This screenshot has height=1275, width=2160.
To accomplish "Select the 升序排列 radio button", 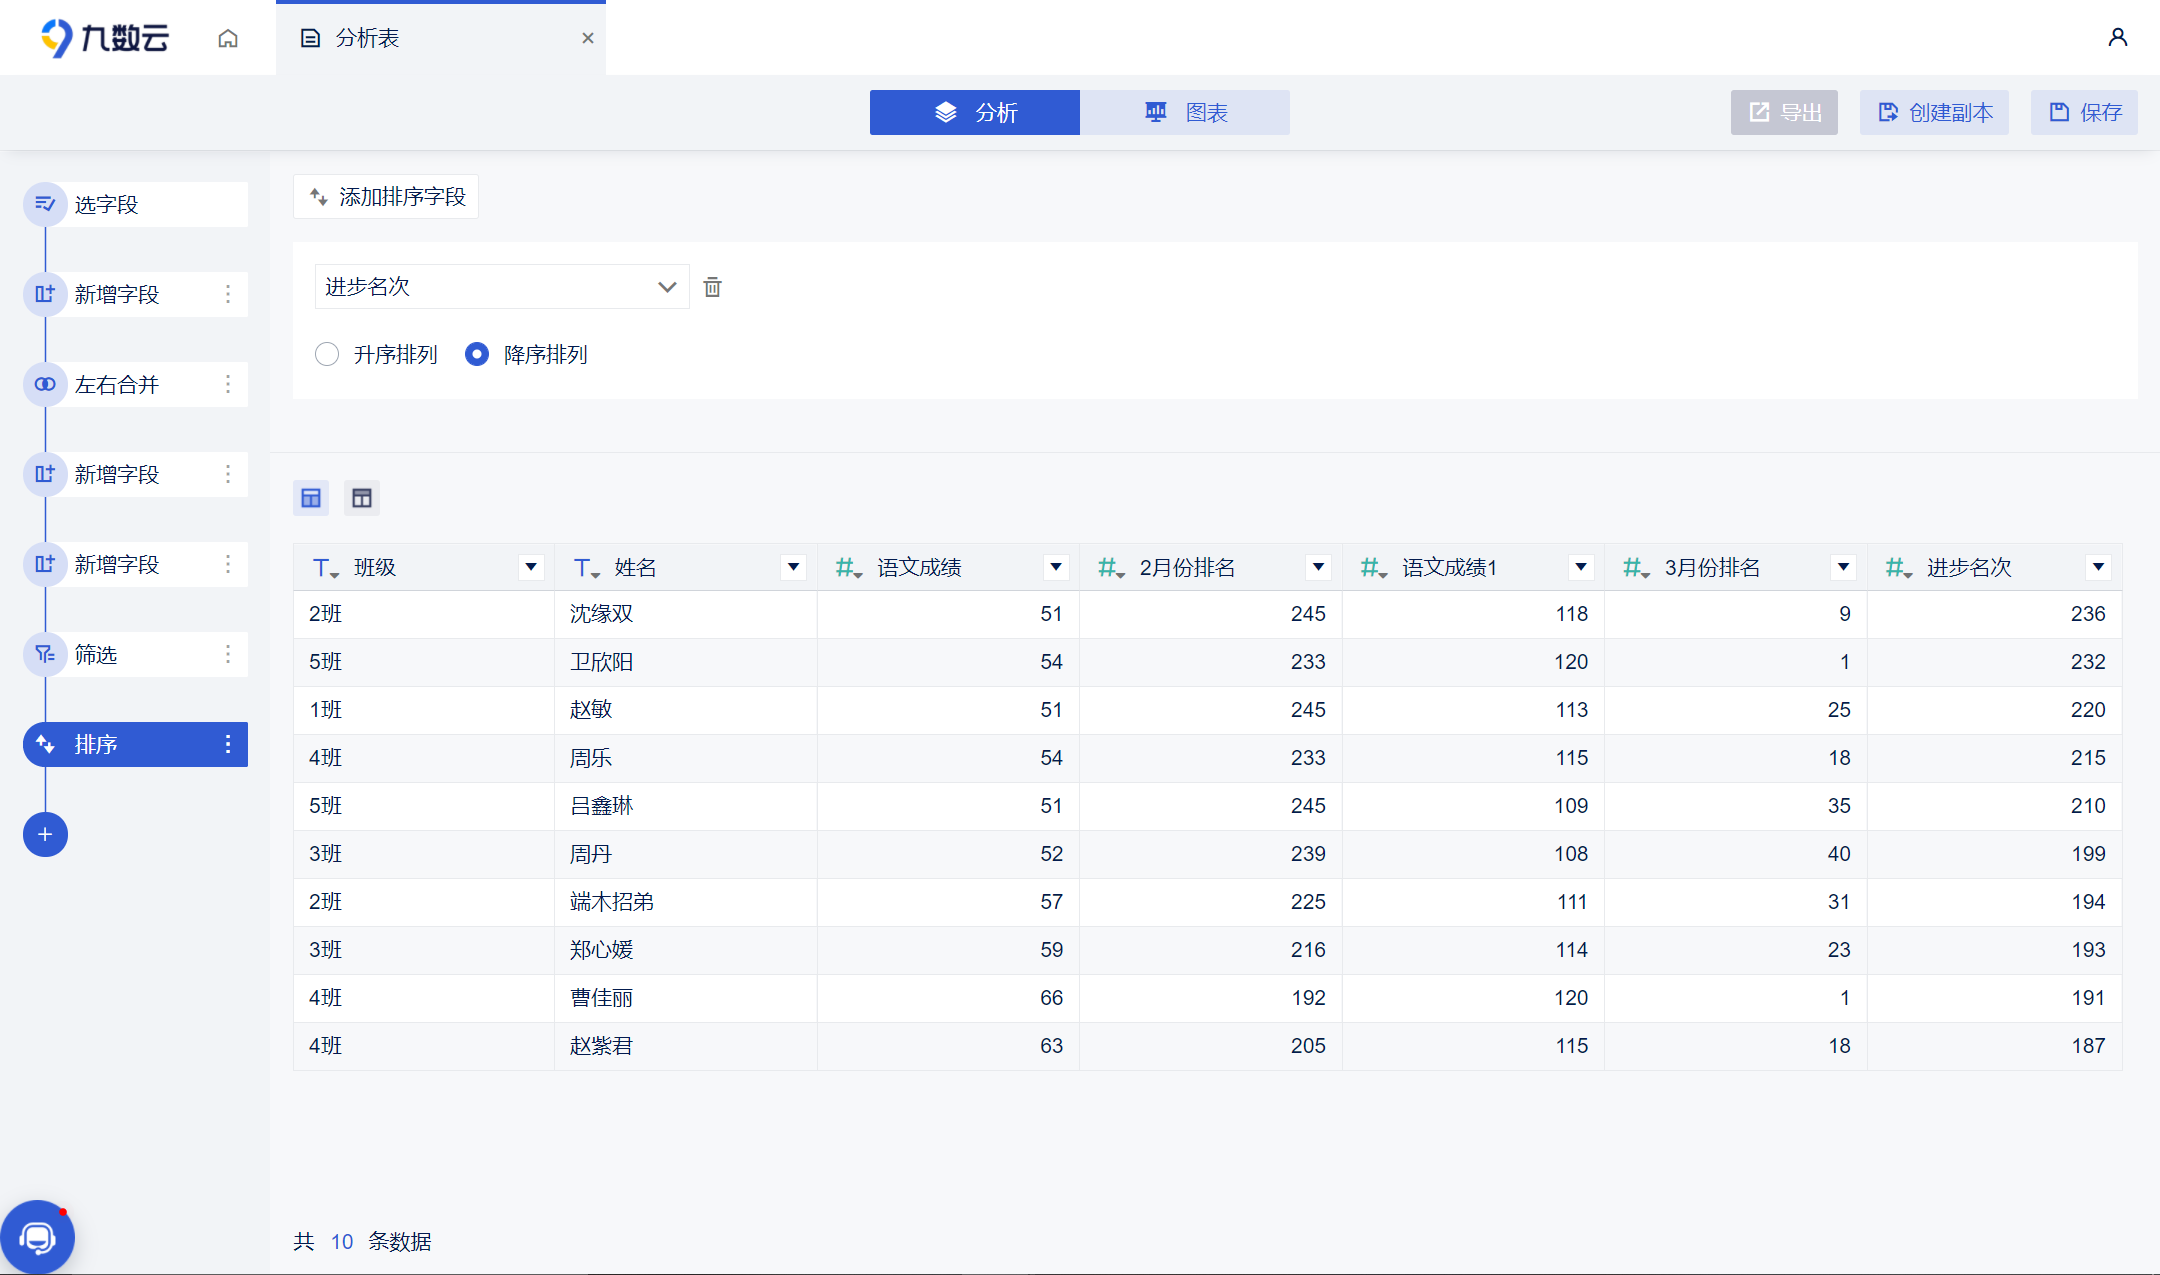I will click(x=327, y=354).
